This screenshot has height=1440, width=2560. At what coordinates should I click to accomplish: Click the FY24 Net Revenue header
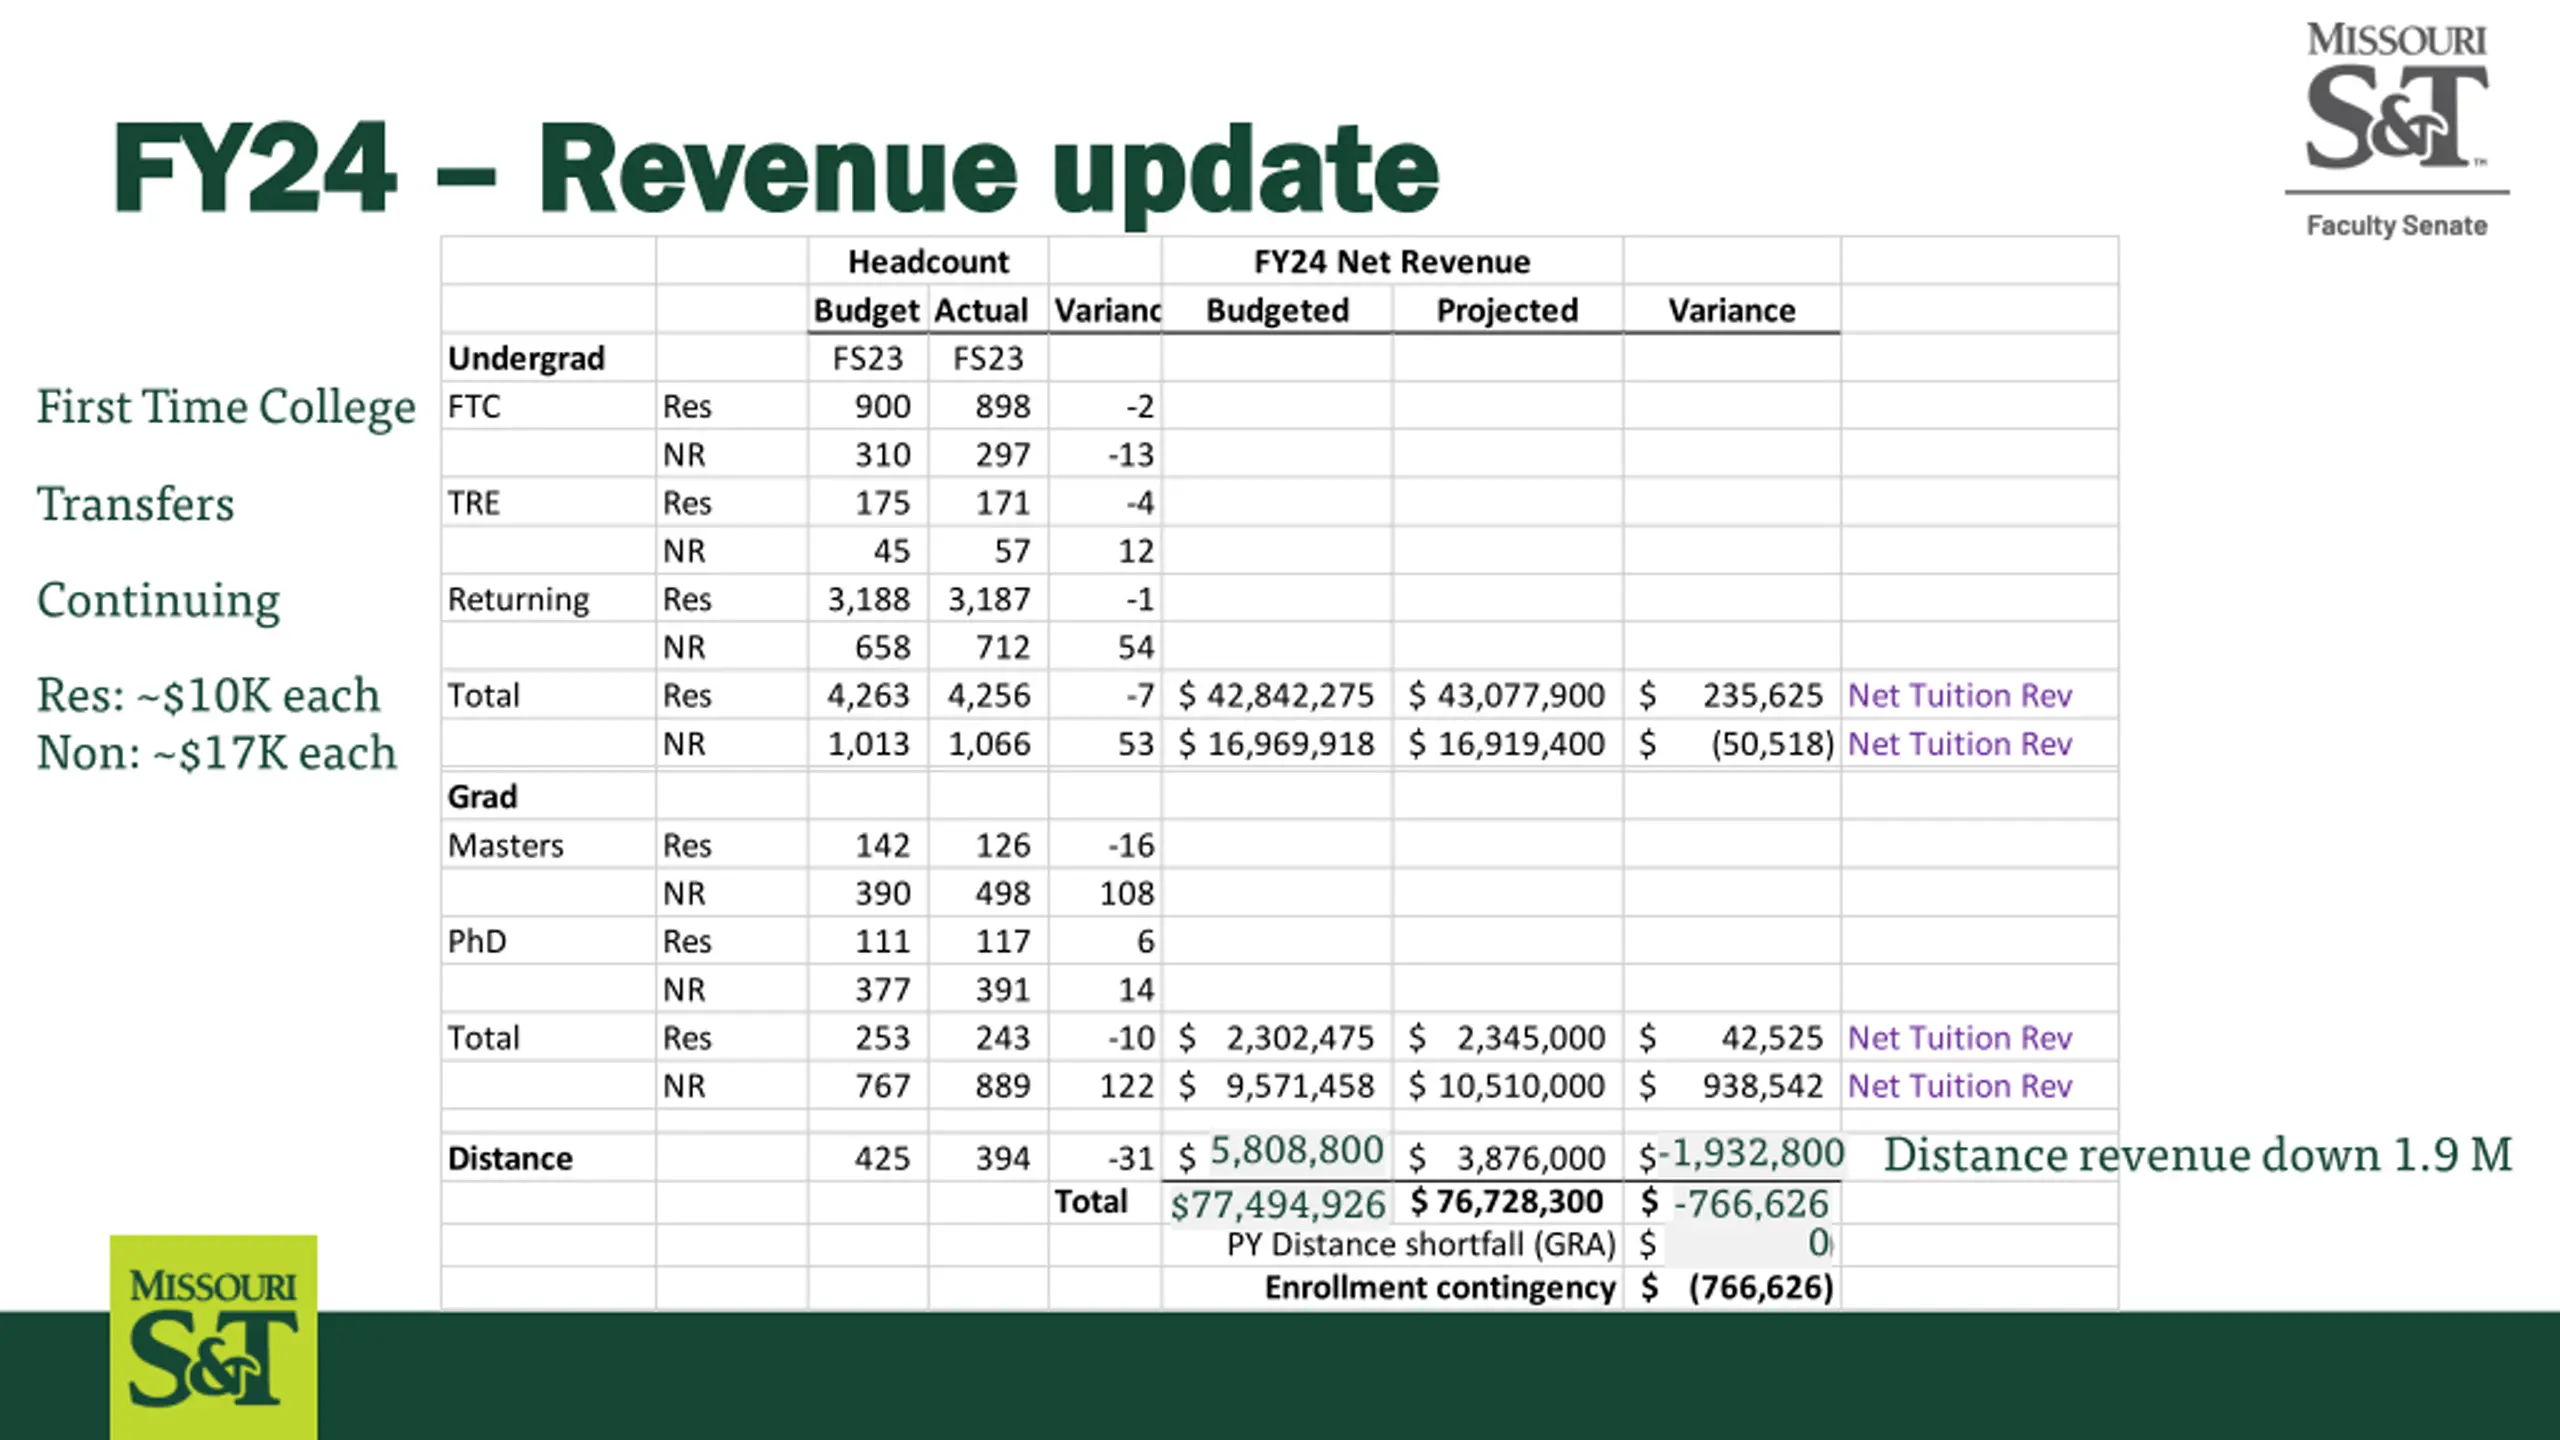pyautogui.click(x=1392, y=262)
